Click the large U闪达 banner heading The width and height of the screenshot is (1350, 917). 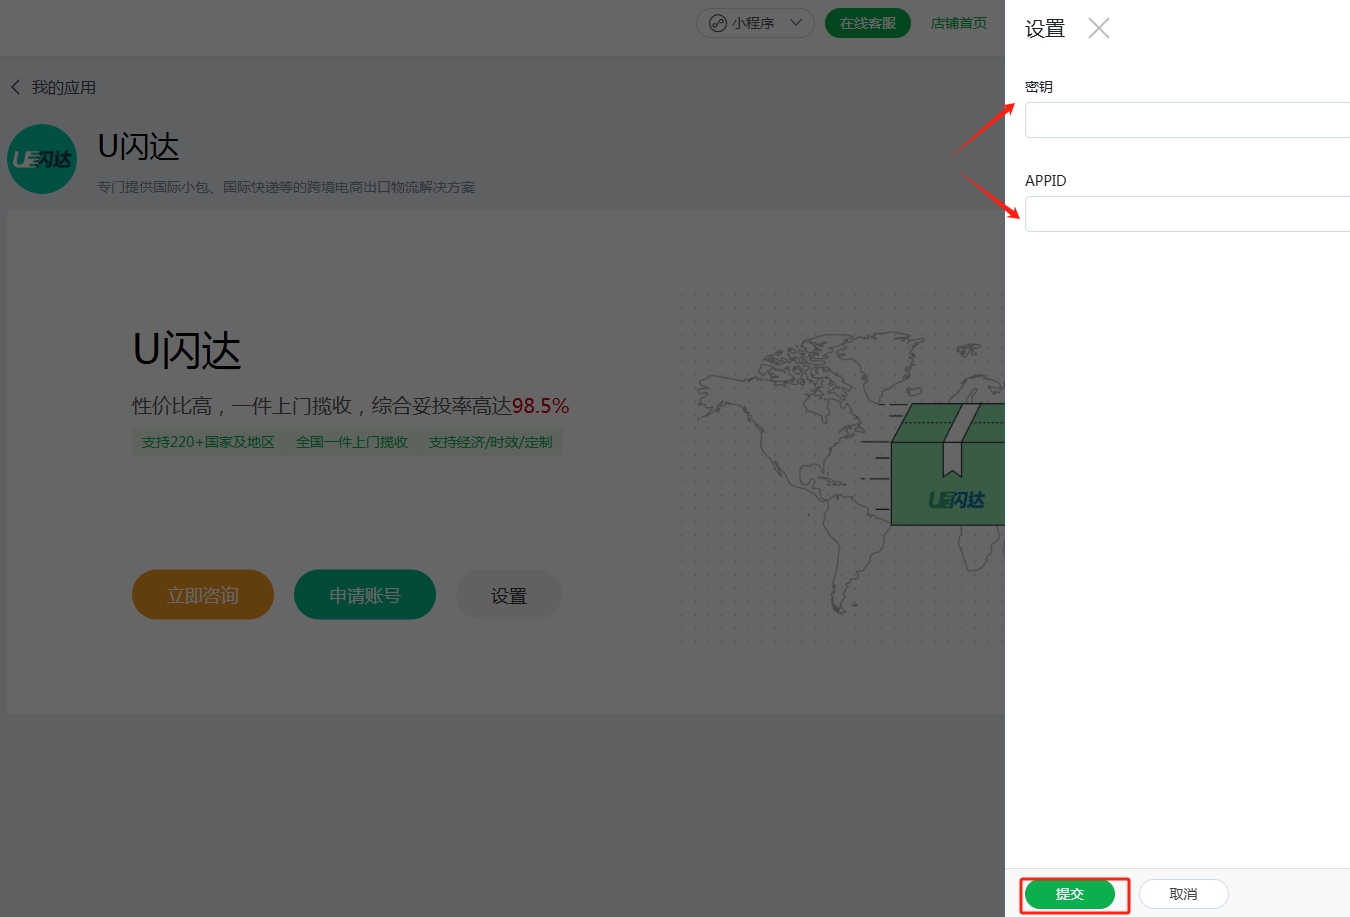187,351
